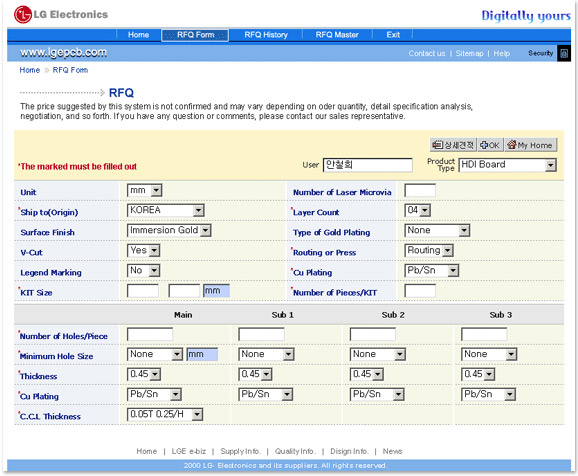This screenshot has width=578, height=476.
Task: Click the My Home button
Action: [530, 145]
